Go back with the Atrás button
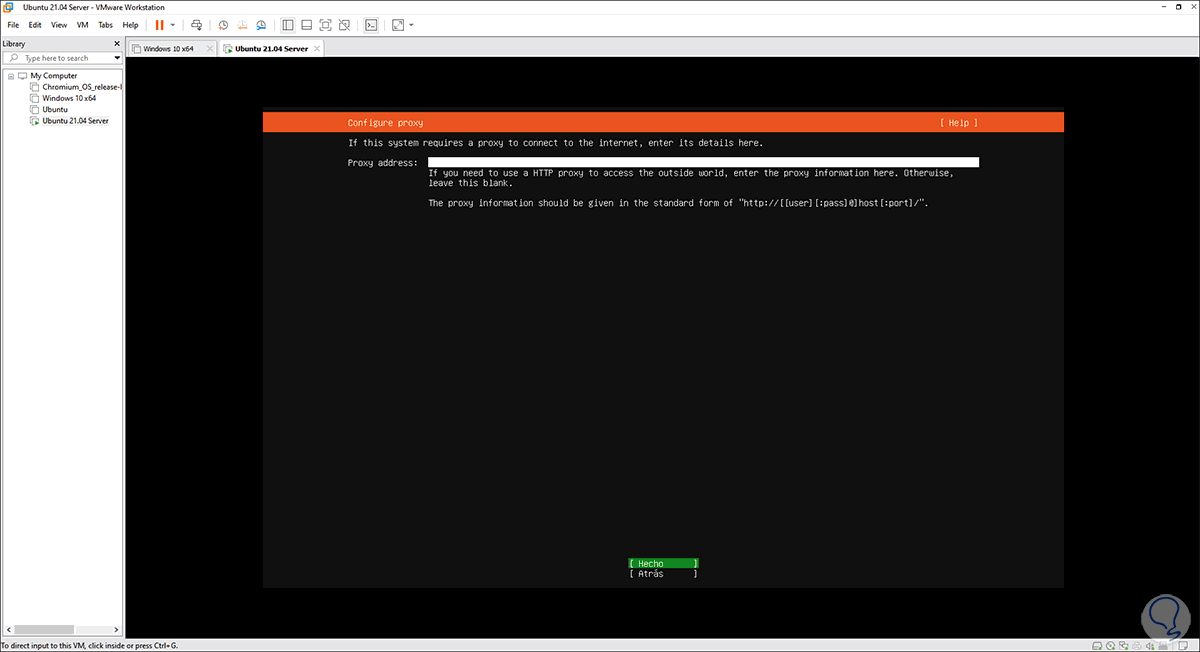The width and height of the screenshot is (1200, 652). (663, 574)
